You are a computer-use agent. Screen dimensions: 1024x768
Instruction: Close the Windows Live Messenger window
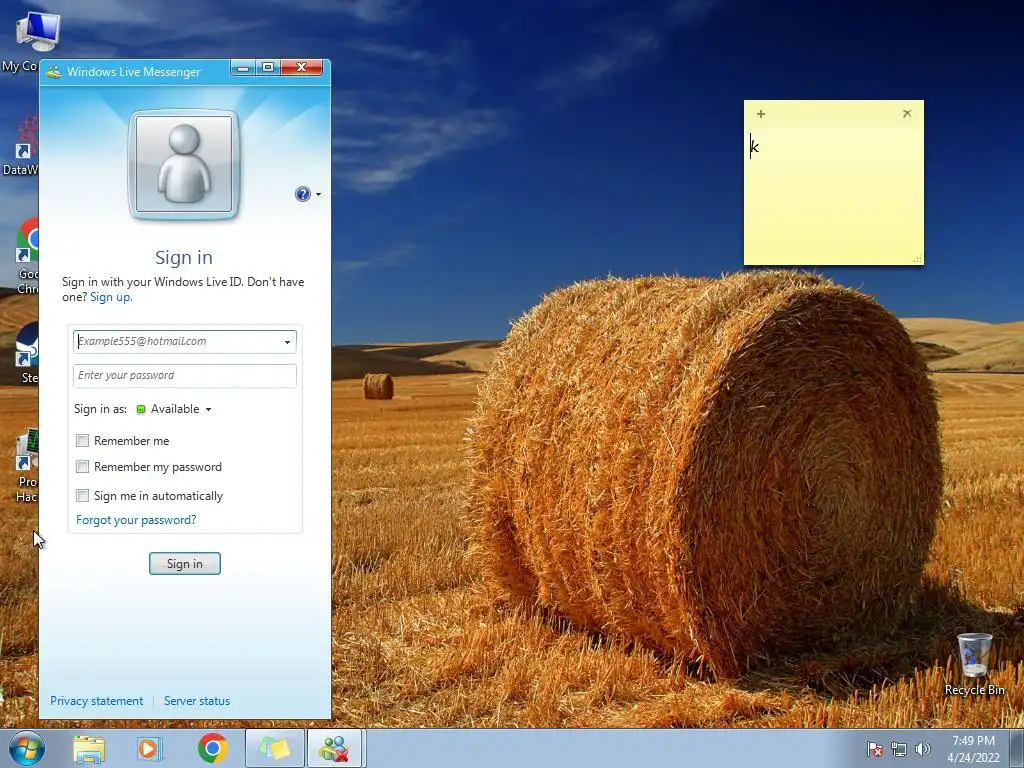(301, 67)
